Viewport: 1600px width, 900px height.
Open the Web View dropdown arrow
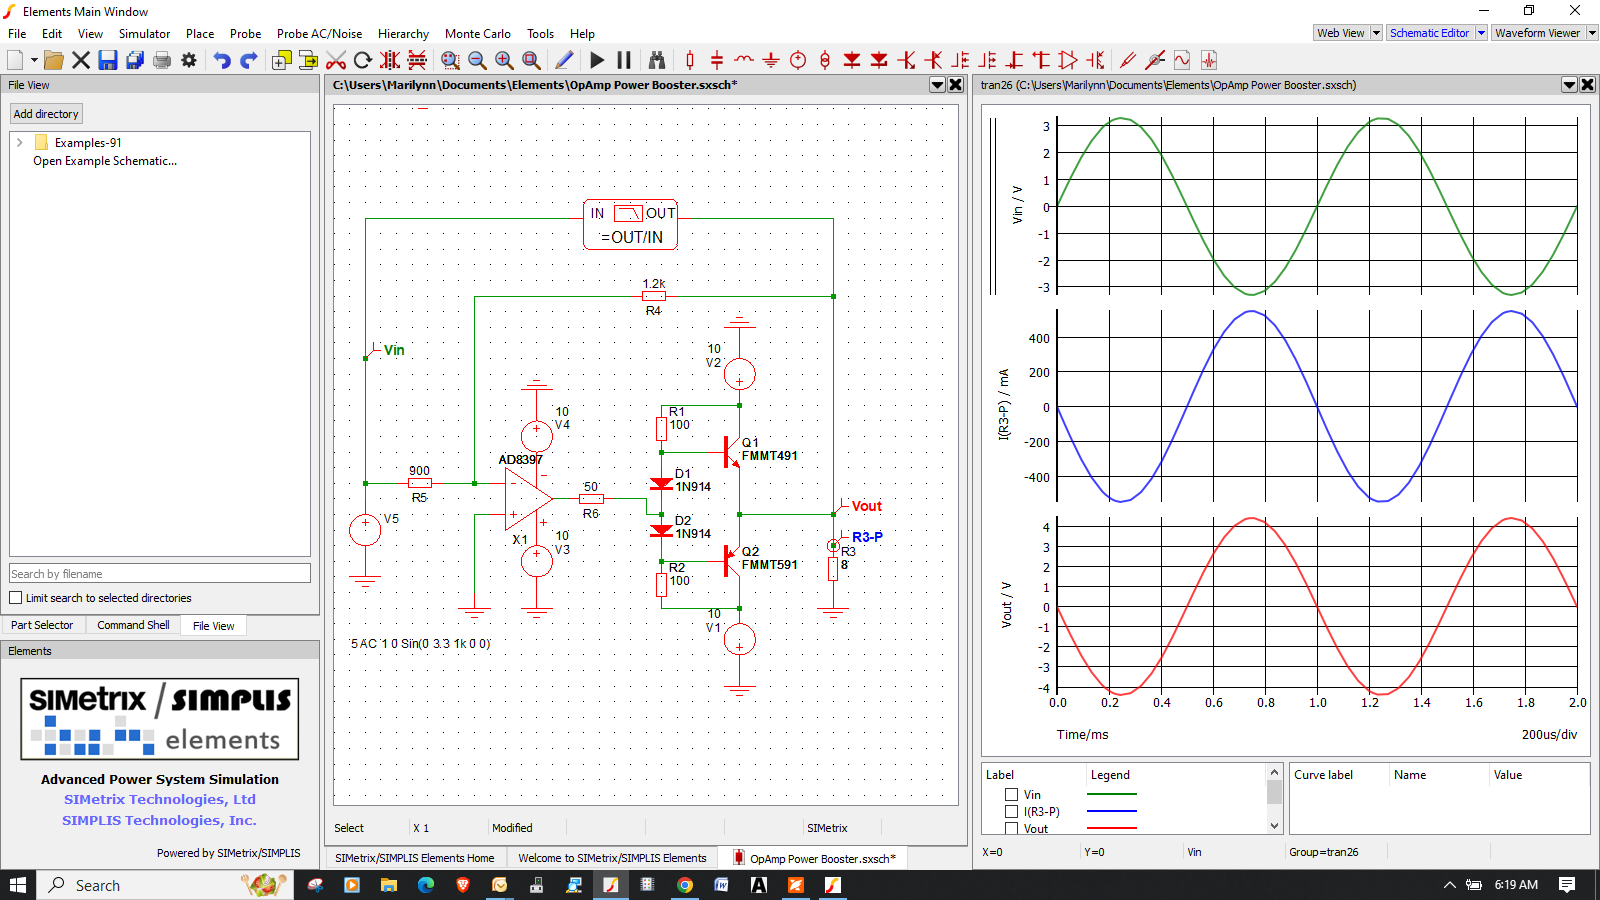point(1376,33)
